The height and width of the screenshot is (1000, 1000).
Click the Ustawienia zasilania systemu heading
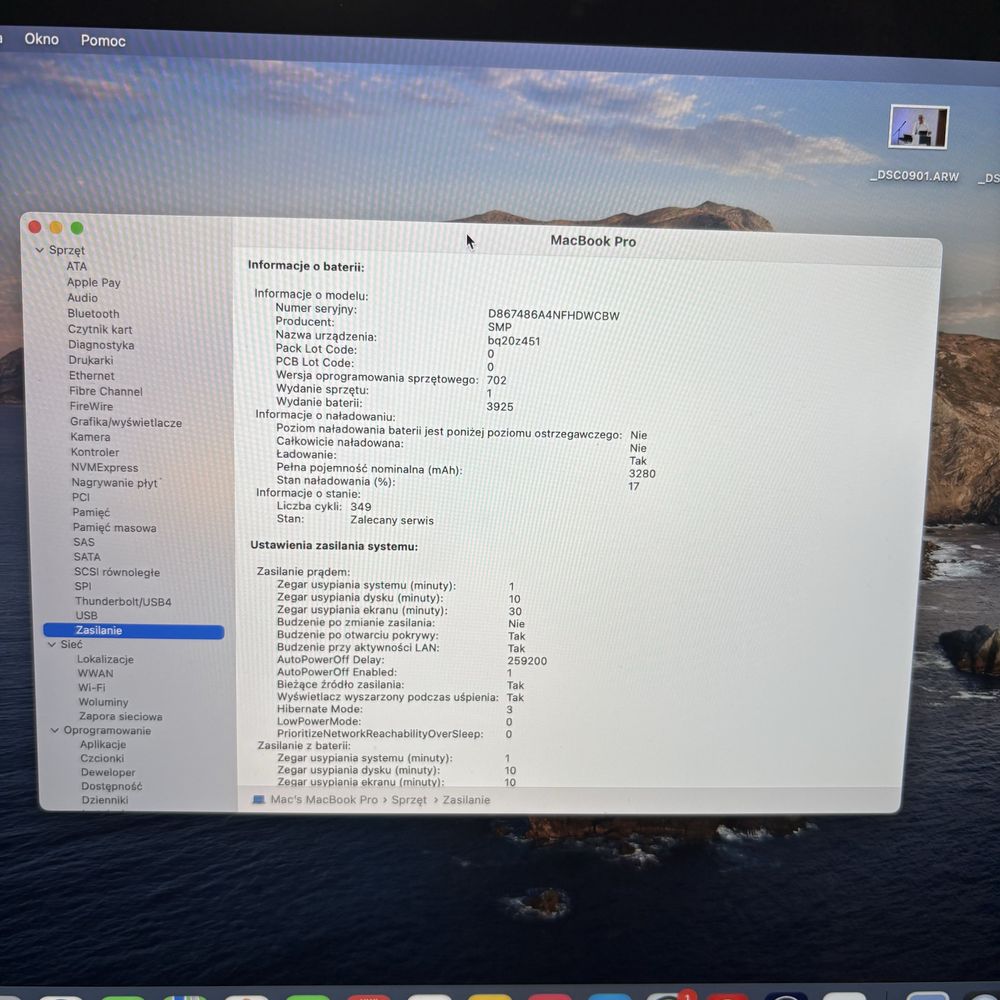point(334,545)
